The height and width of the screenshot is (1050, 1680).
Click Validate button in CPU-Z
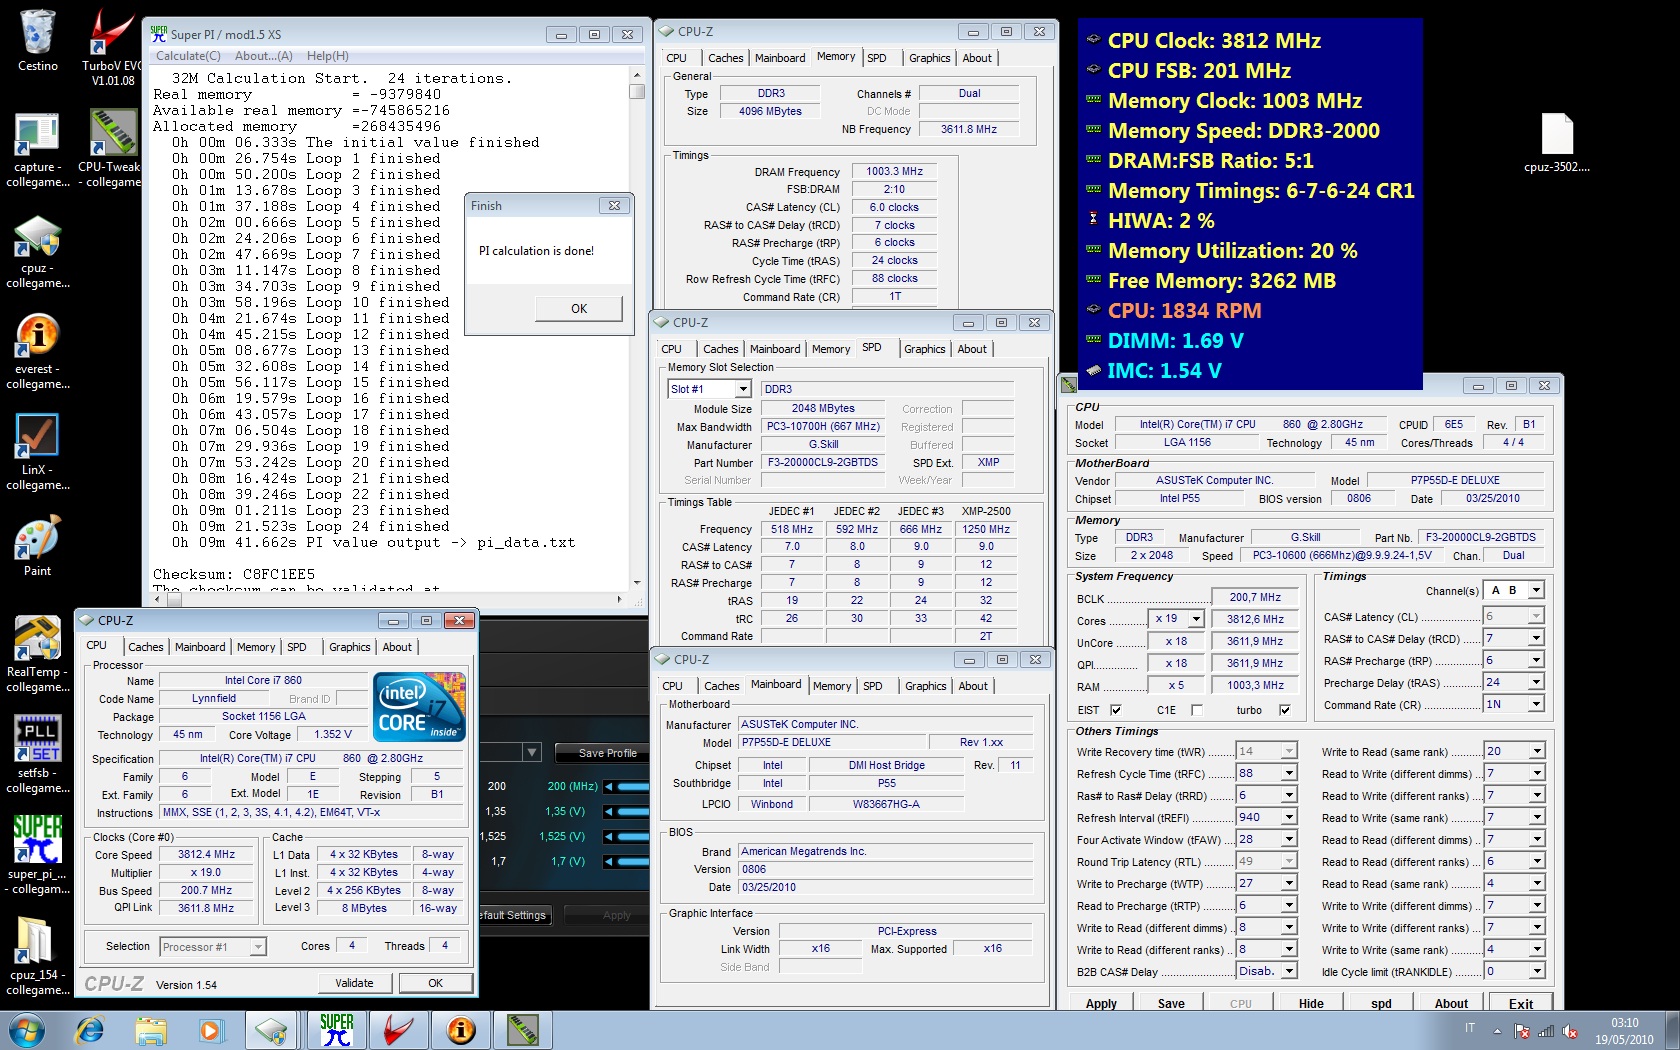354,983
